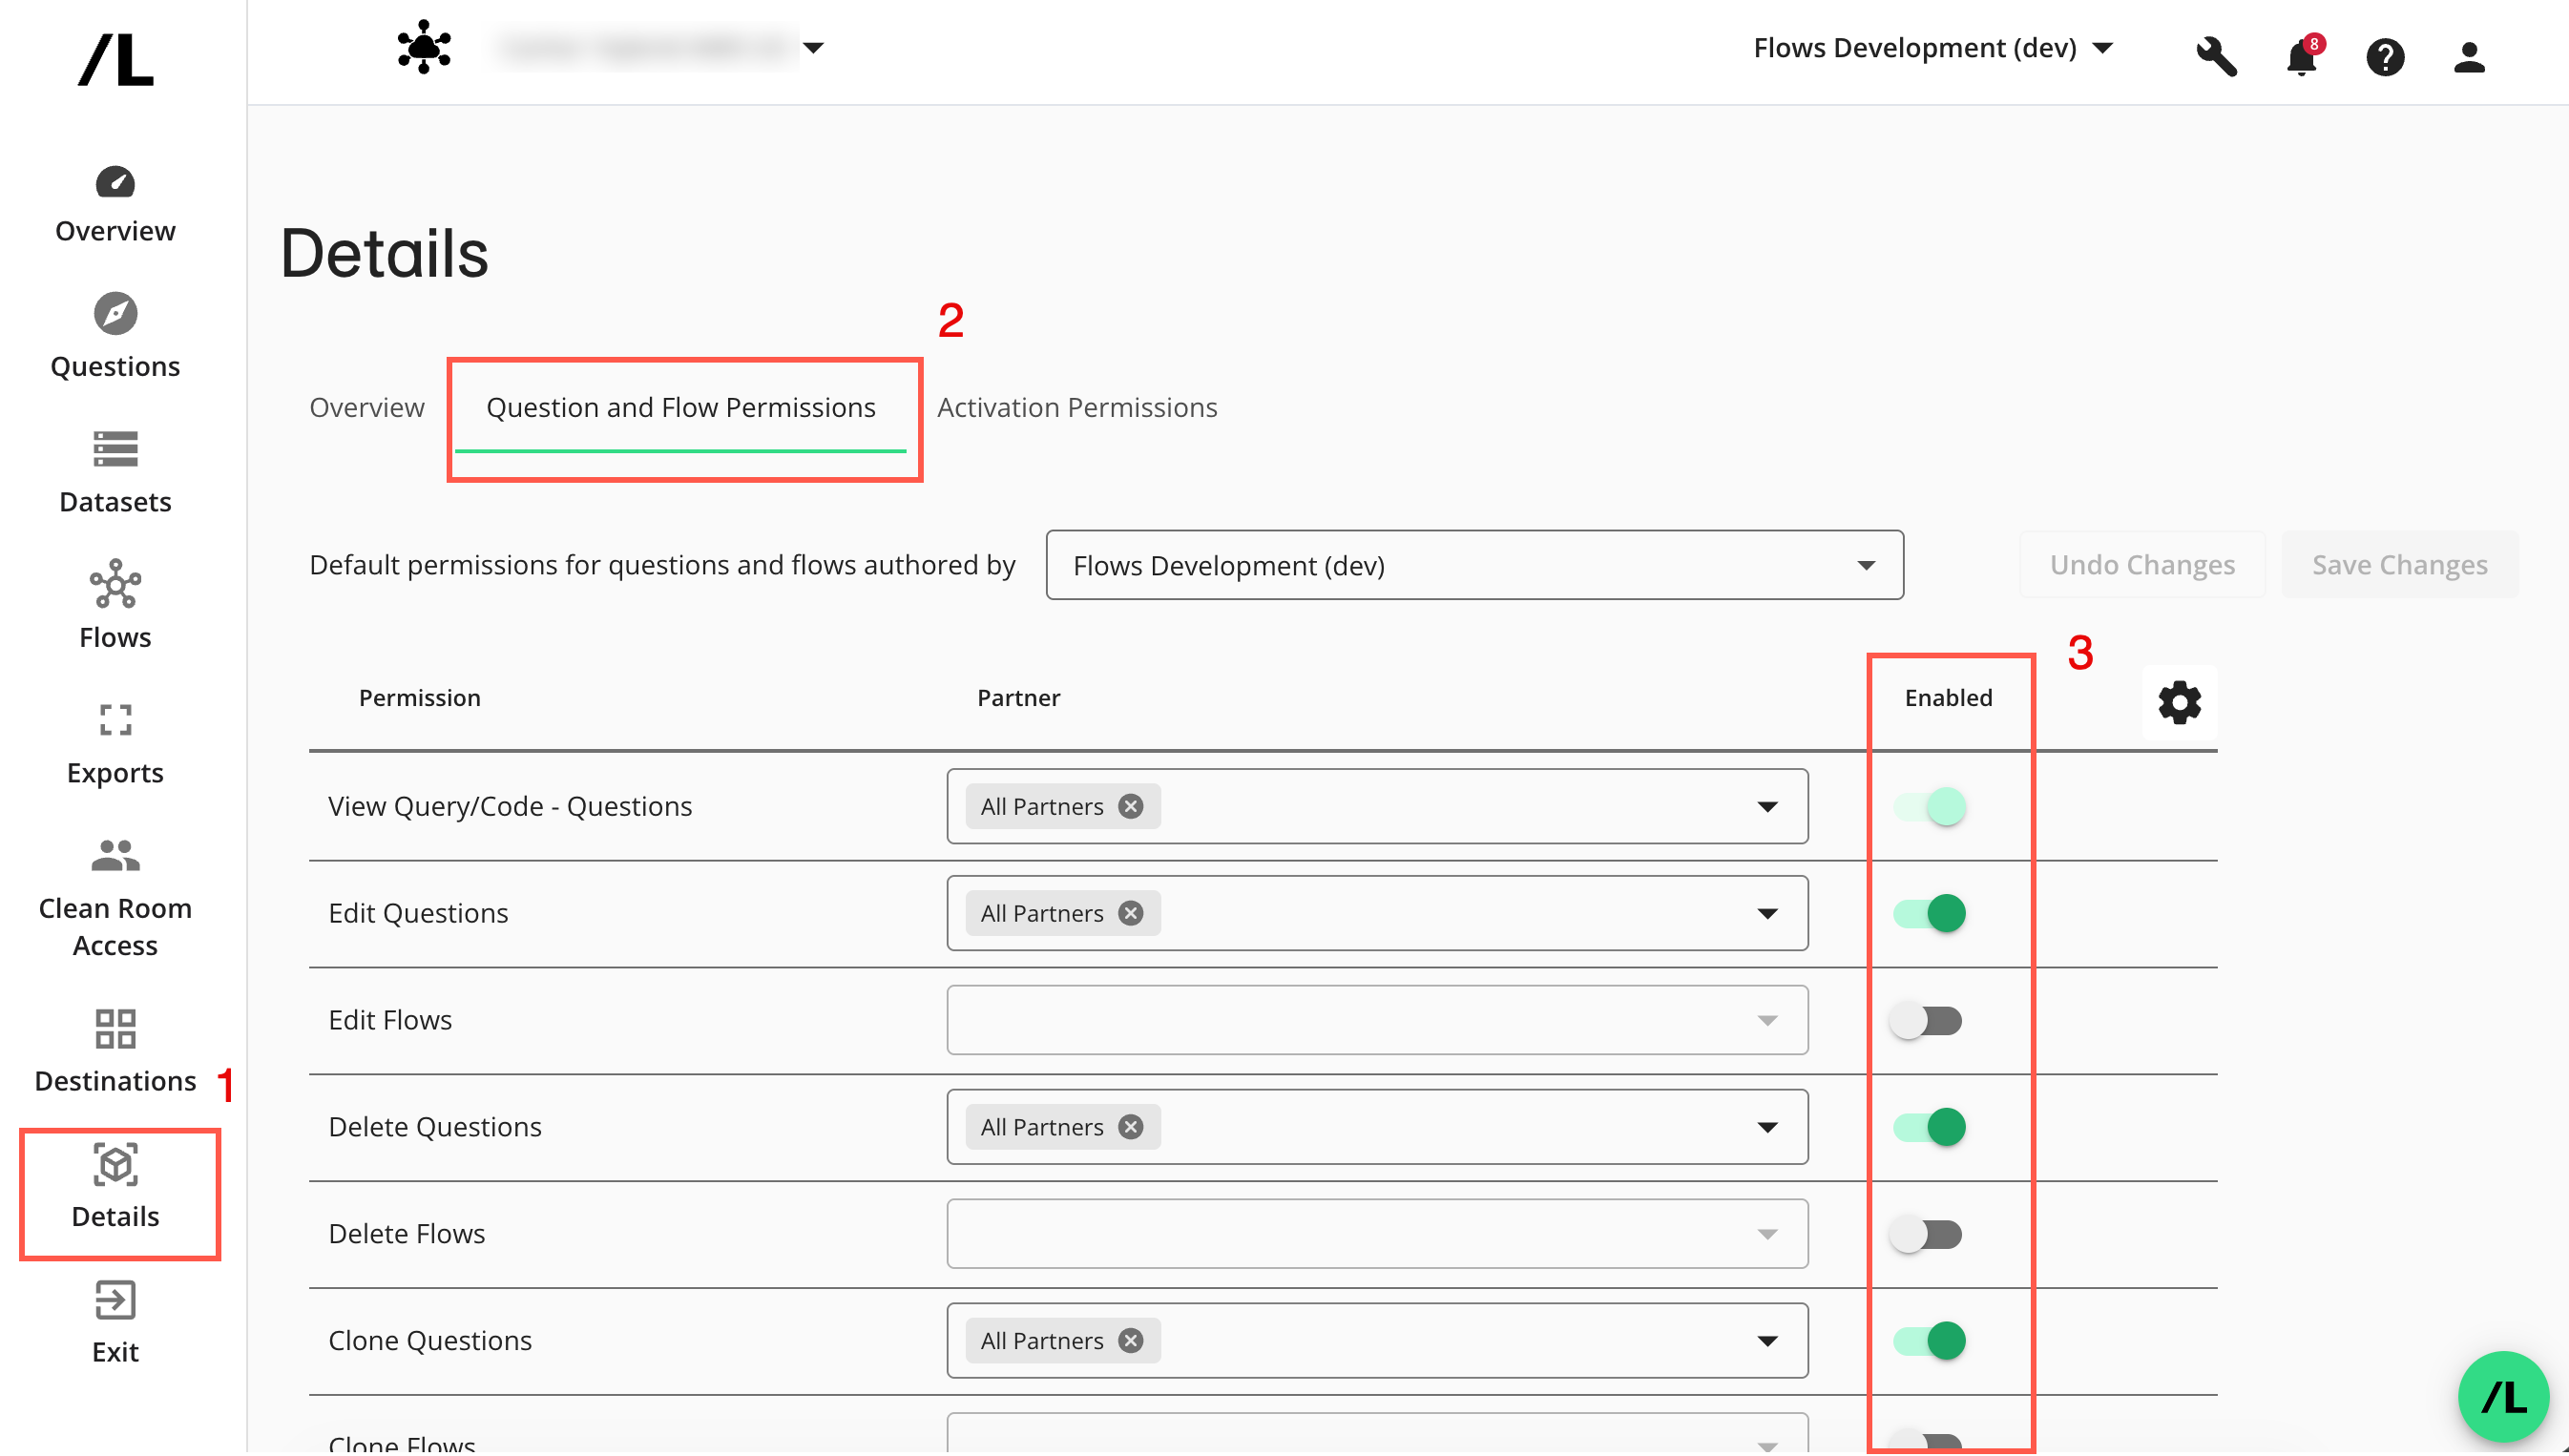The width and height of the screenshot is (2569, 1456).
Task: Open the Overview sidebar item
Action: coord(115,205)
